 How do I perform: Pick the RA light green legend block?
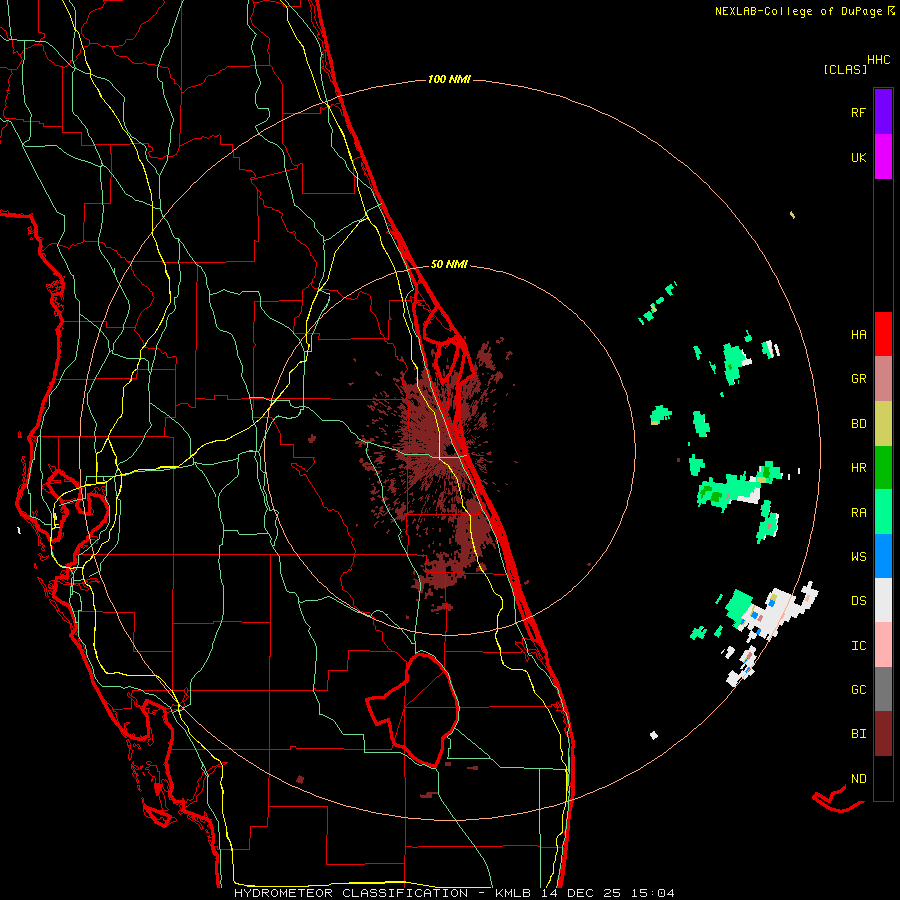click(883, 512)
